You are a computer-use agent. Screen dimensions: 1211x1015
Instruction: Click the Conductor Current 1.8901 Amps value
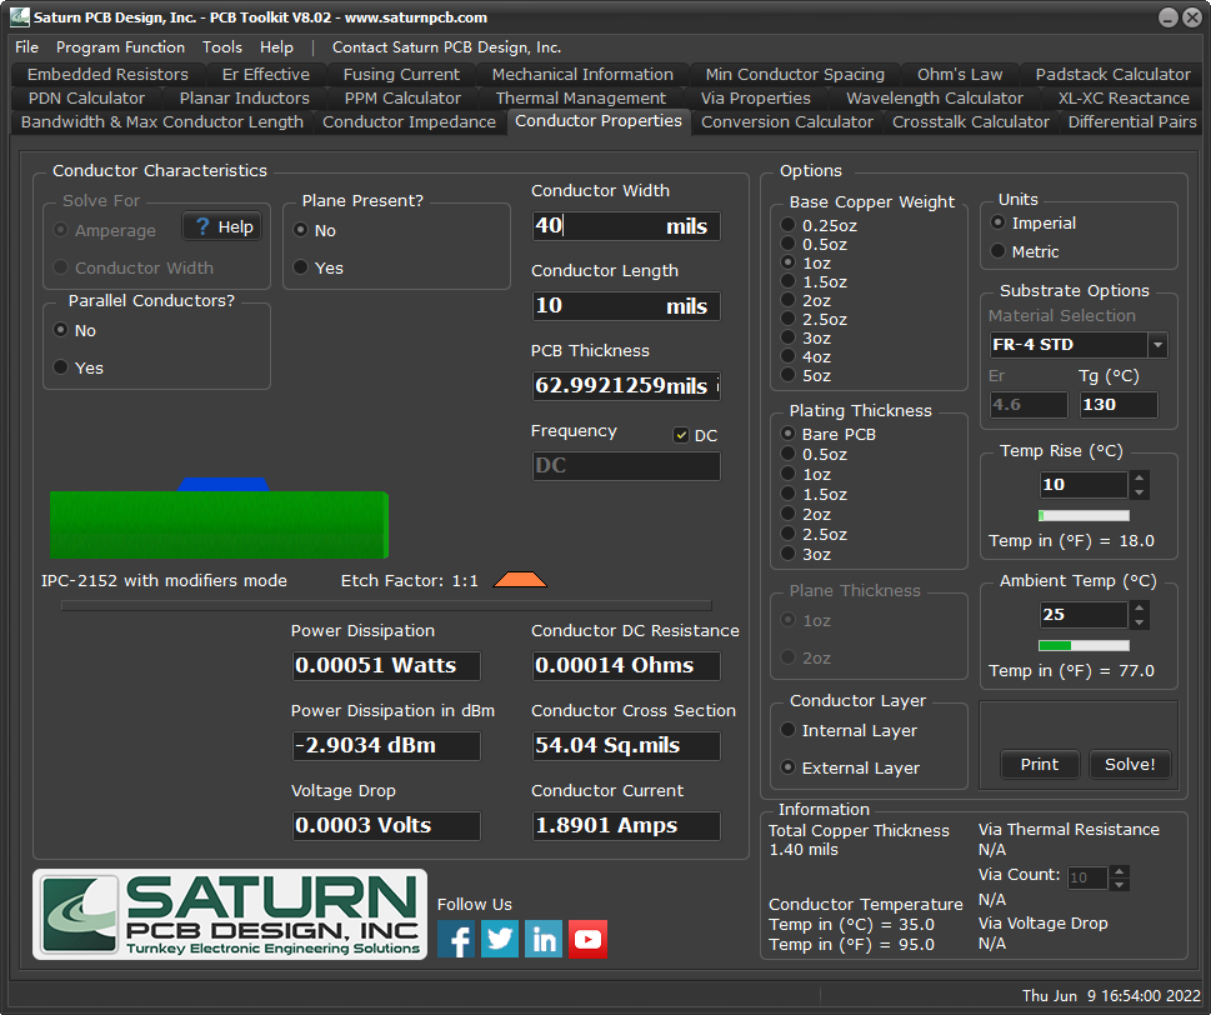click(x=626, y=826)
